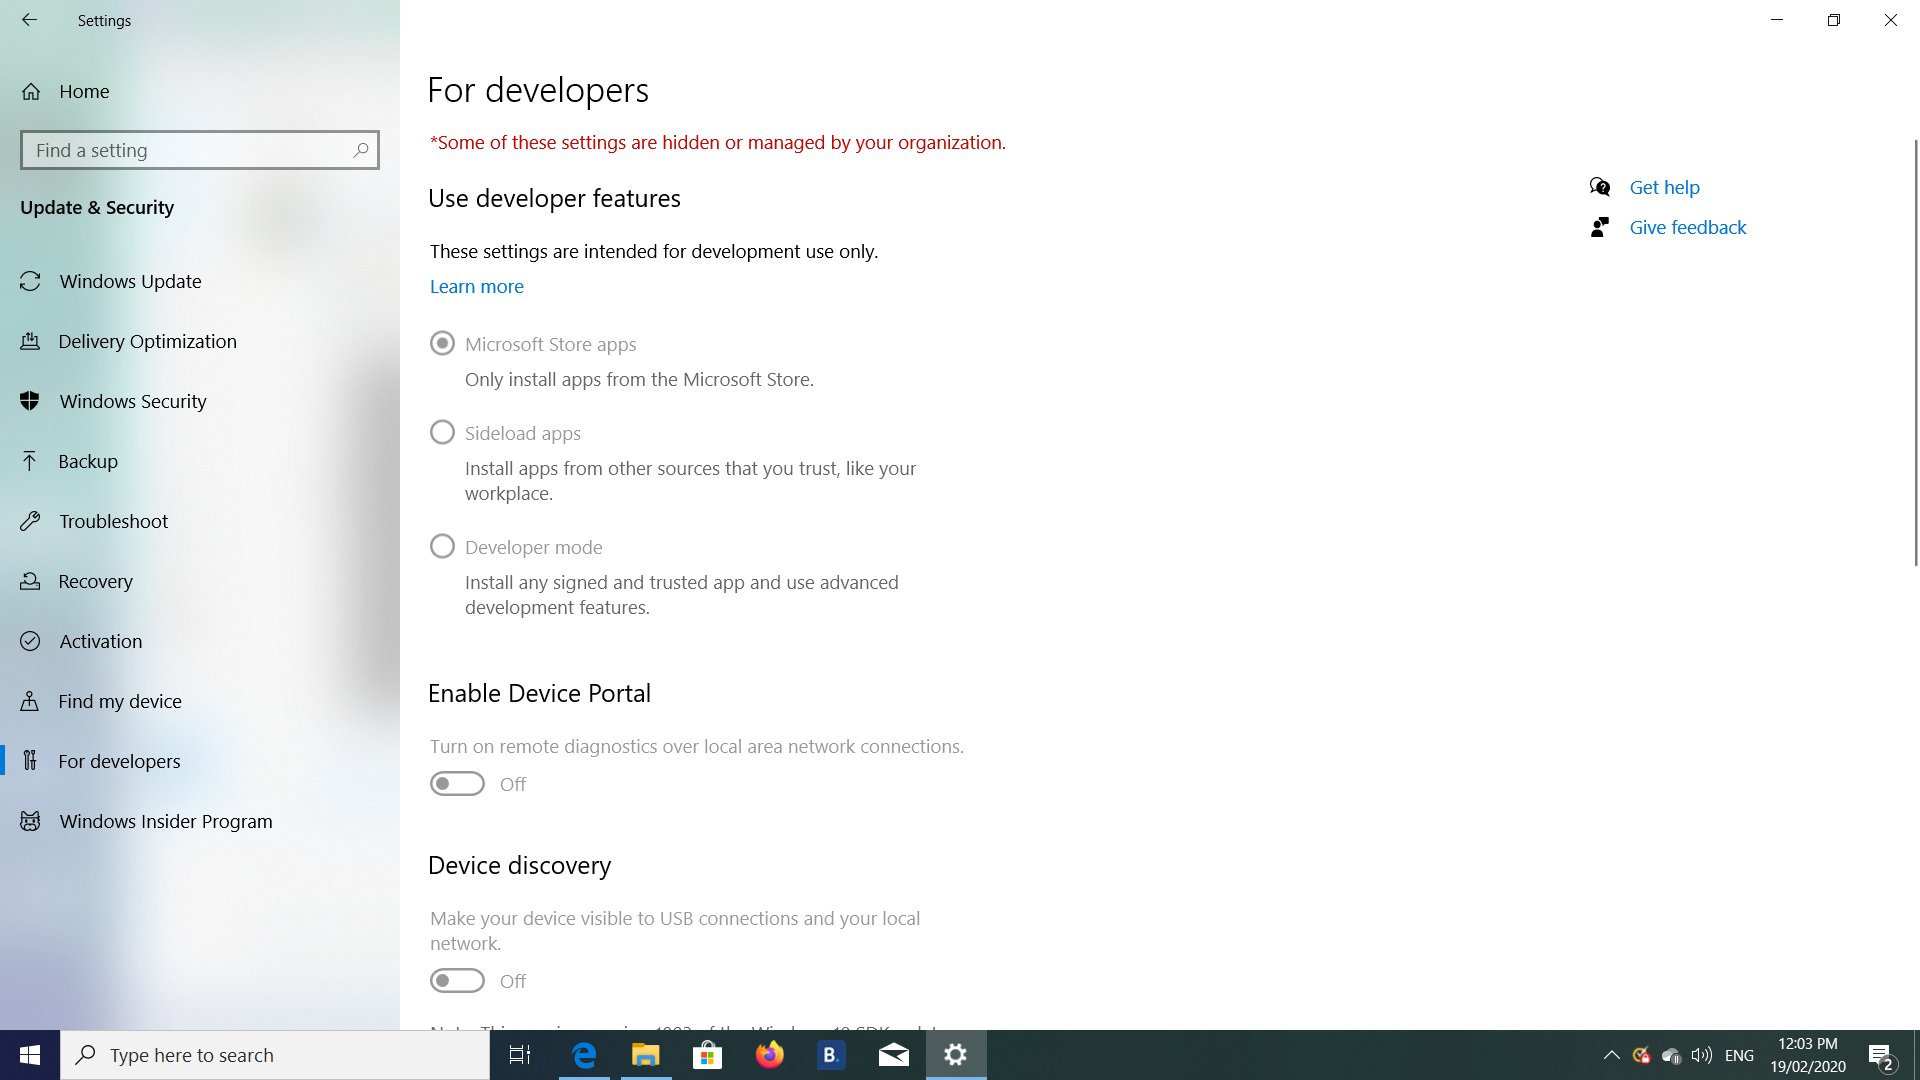
Task: Show hidden icons with the tray chevron
Action: tap(1611, 1055)
